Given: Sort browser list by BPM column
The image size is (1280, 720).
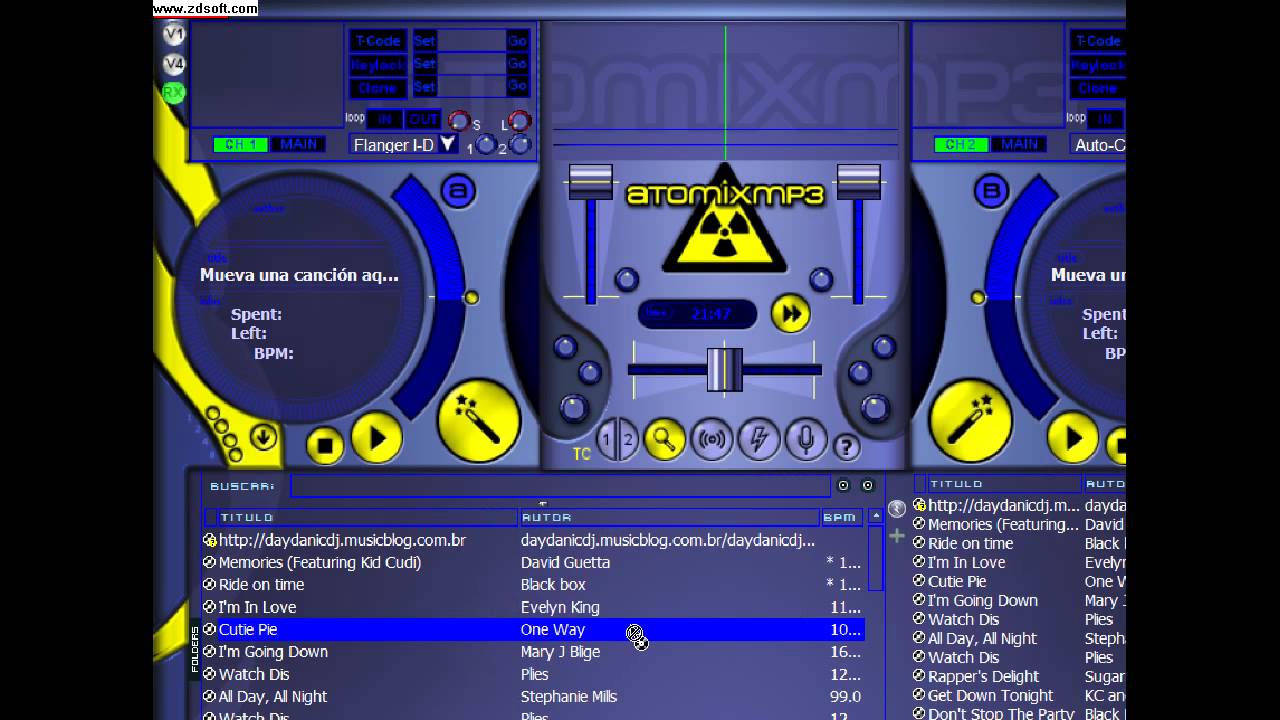Looking at the screenshot, I should (x=841, y=517).
